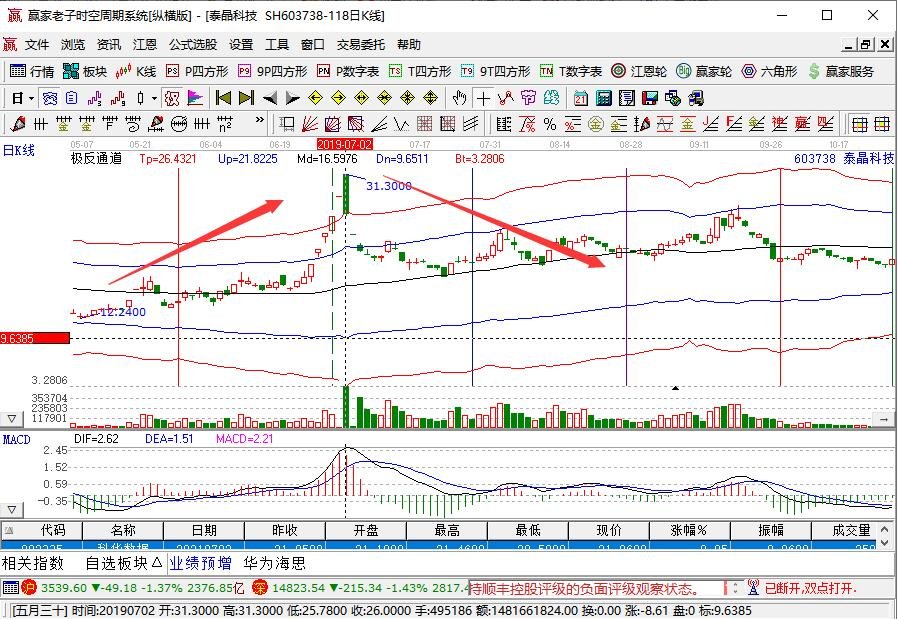
Task: Sort table by 涨幅% column header
Action: 690,530
